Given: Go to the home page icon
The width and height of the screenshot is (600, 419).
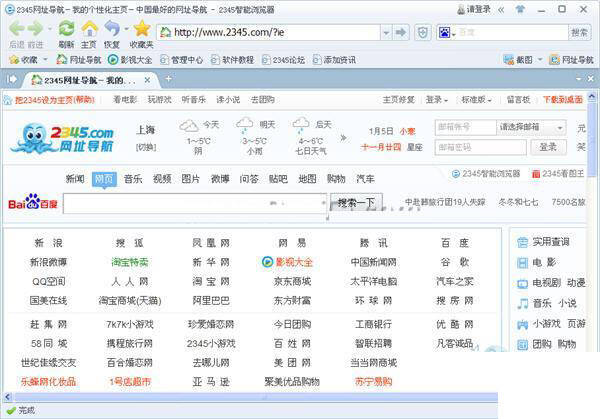Looking at the screenshot, I should (x=89, y=29).
